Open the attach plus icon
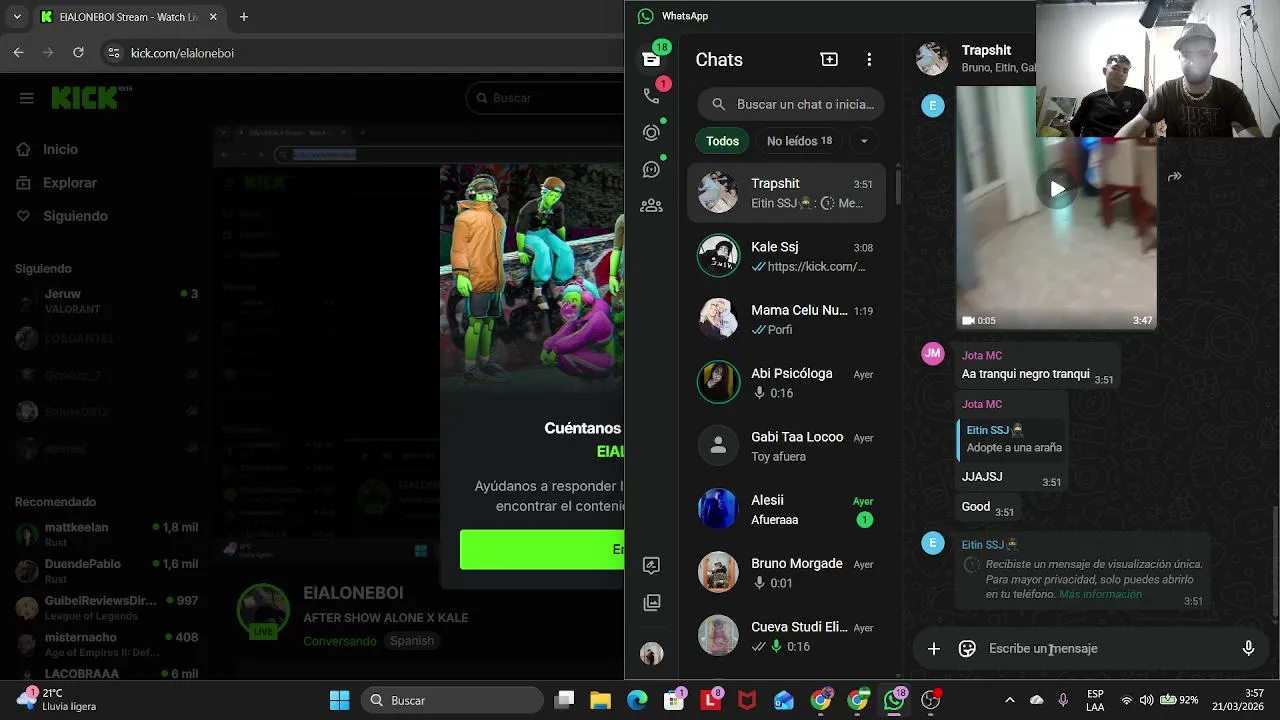 (933, 649)
